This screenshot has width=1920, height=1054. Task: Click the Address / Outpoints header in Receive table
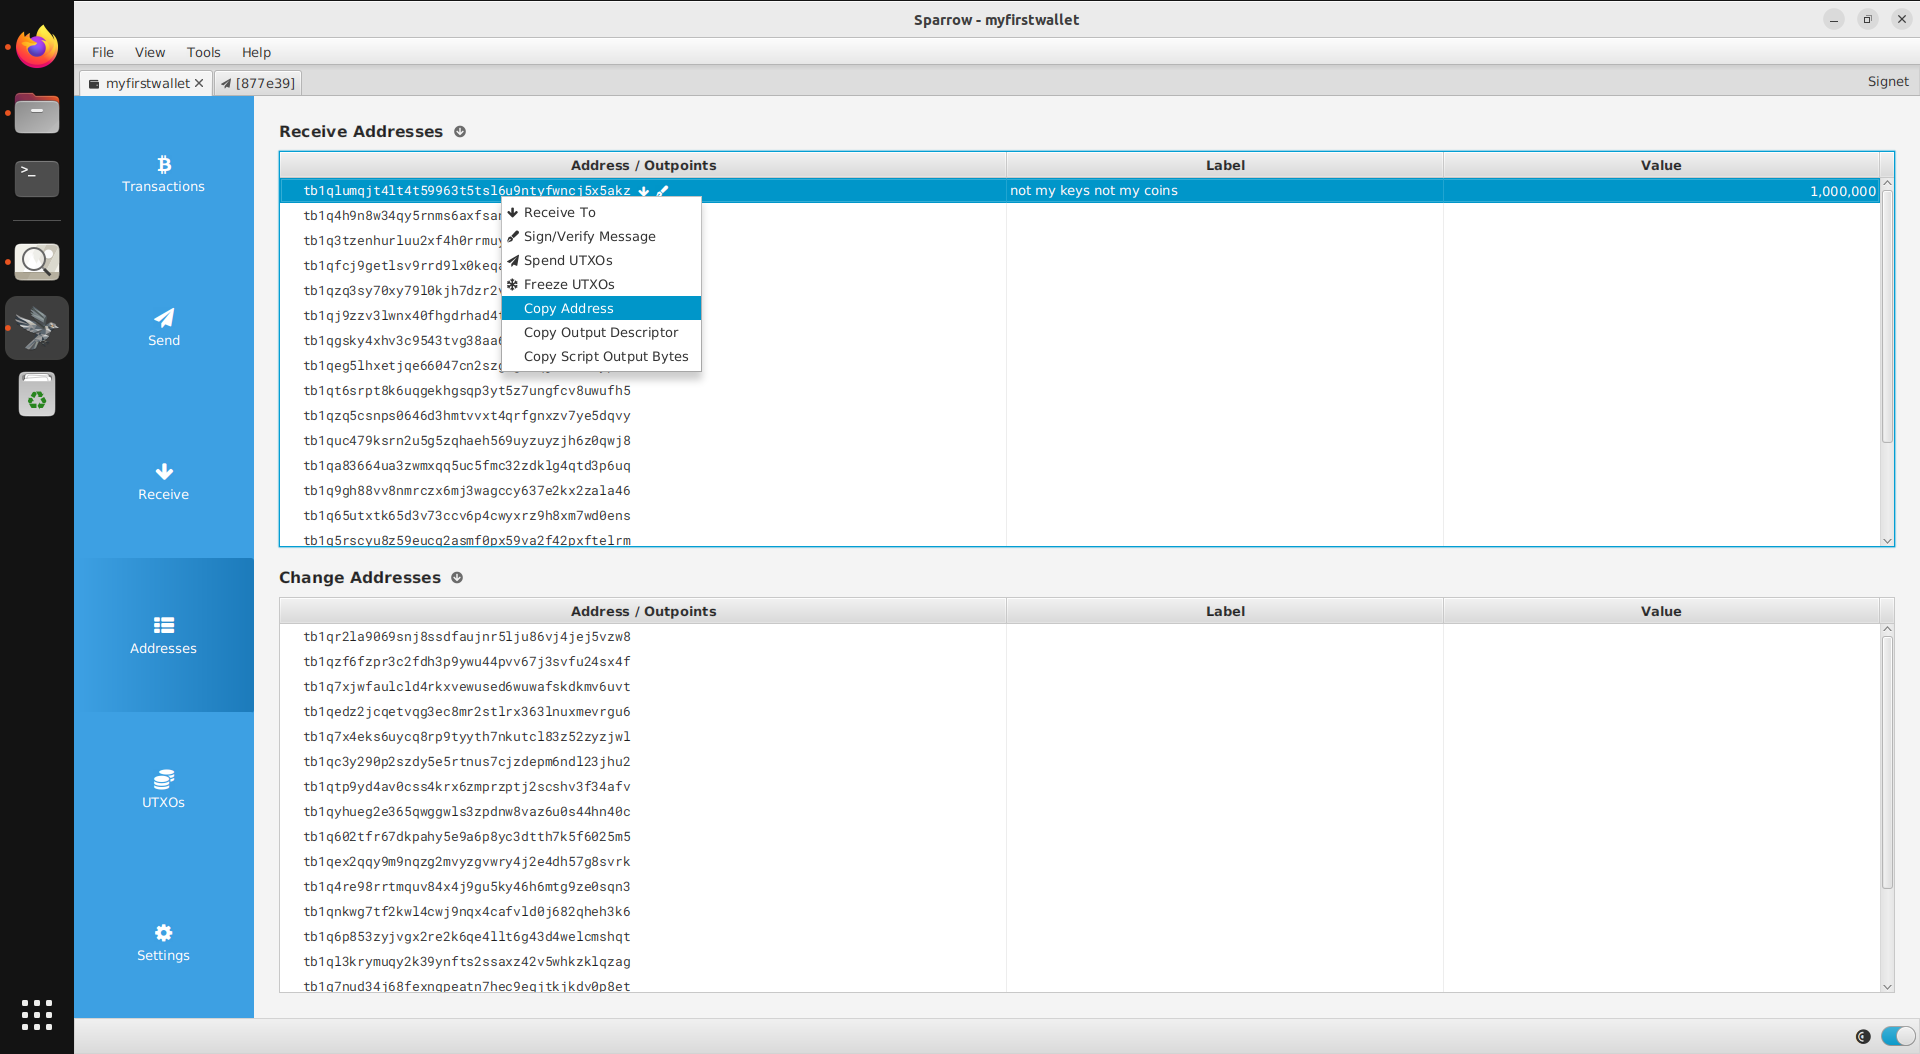tap(643, 165)
